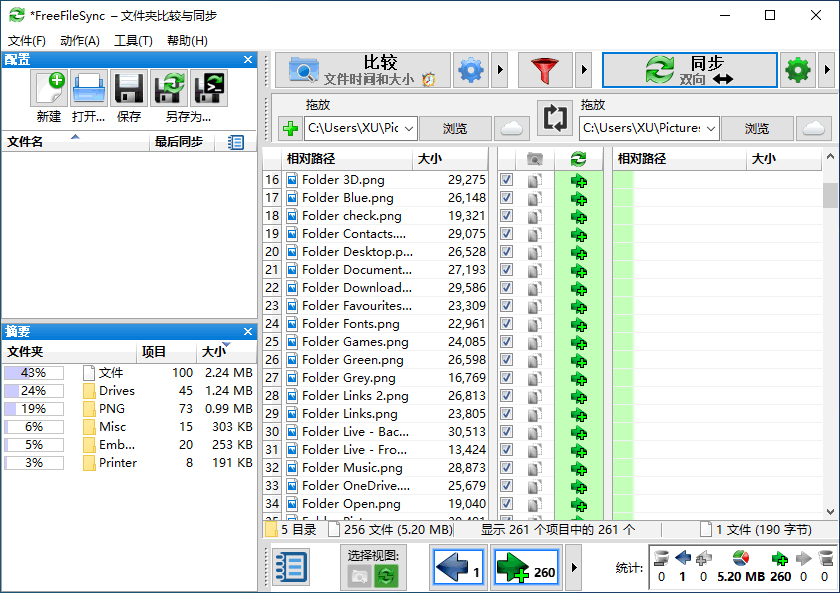Add a folder pair with the green plus

coord(288,128)
